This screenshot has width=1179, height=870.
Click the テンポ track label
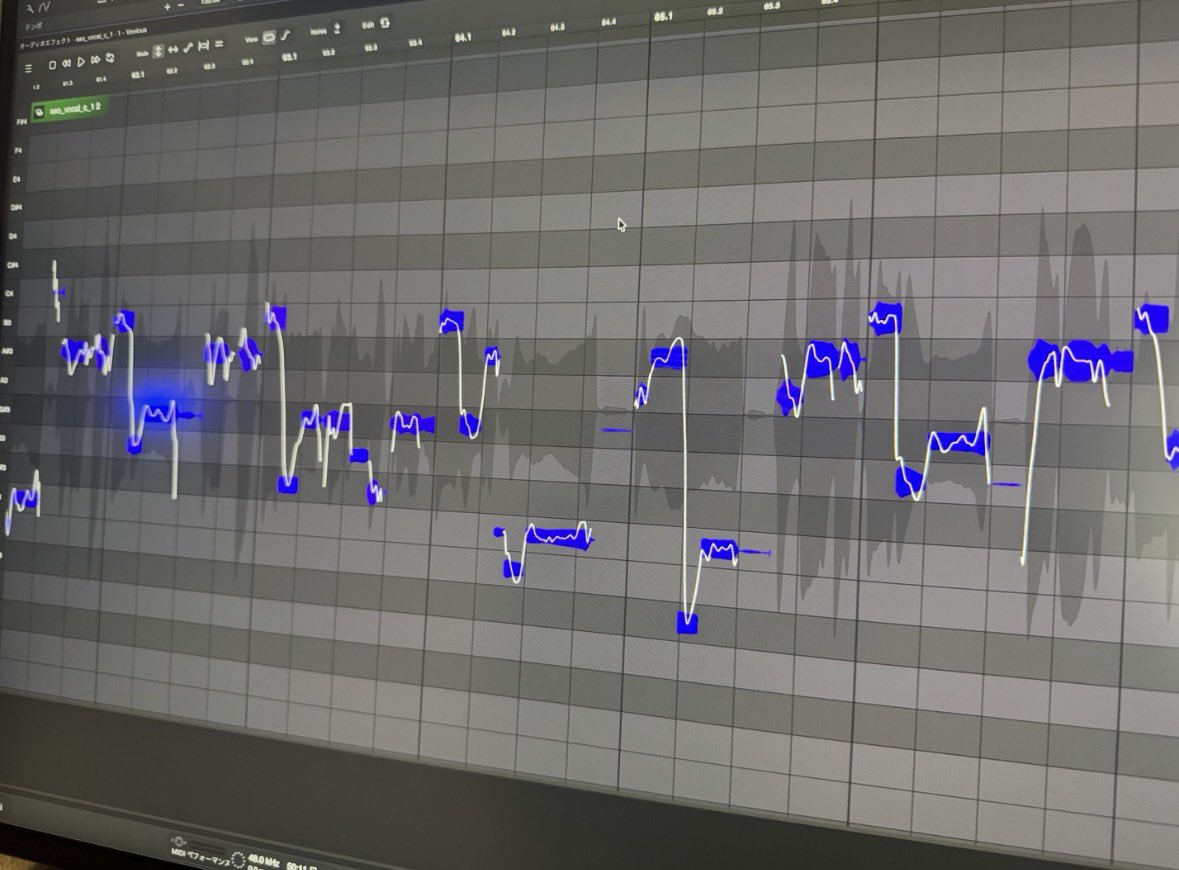pyautogui.click(x=34, y=26)
